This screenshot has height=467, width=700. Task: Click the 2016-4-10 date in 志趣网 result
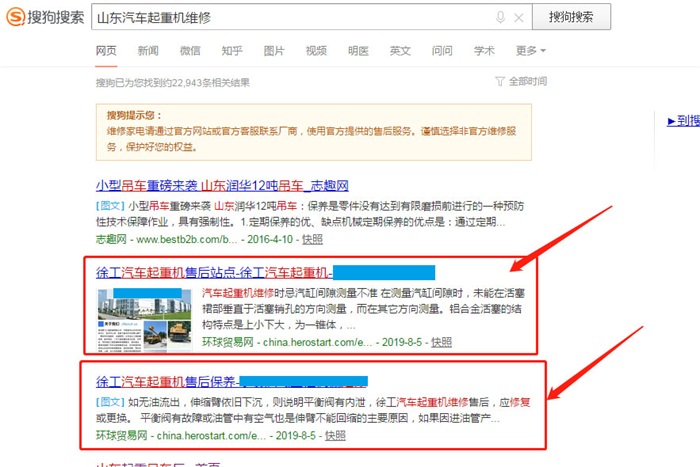[270, 239]
